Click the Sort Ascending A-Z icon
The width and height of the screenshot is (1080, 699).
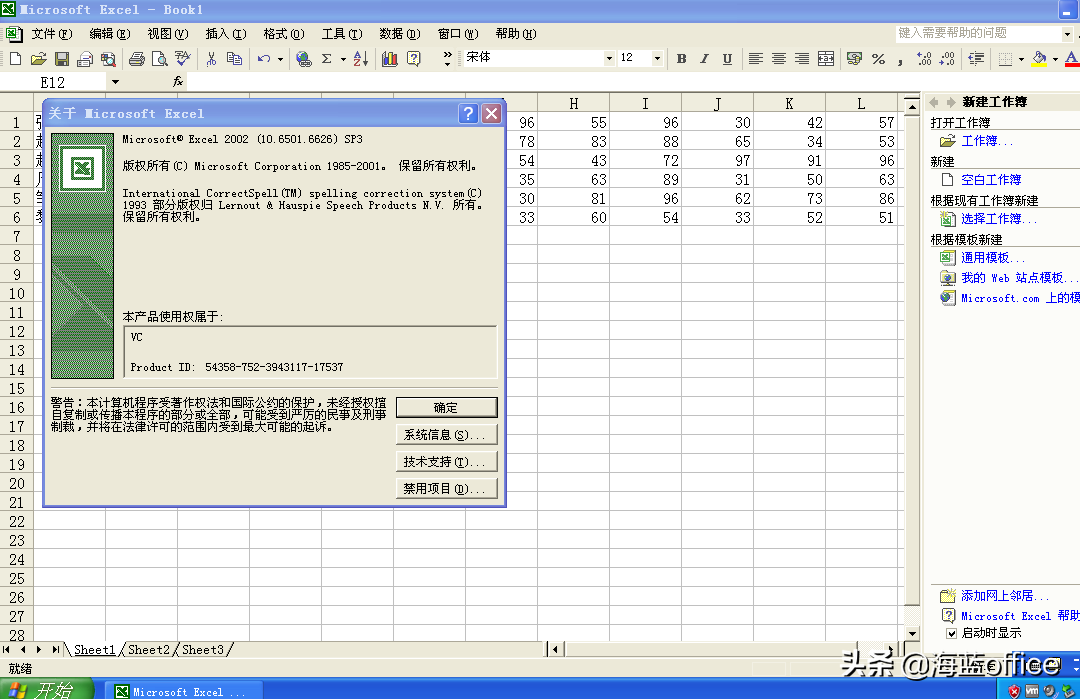click(360, 59)
